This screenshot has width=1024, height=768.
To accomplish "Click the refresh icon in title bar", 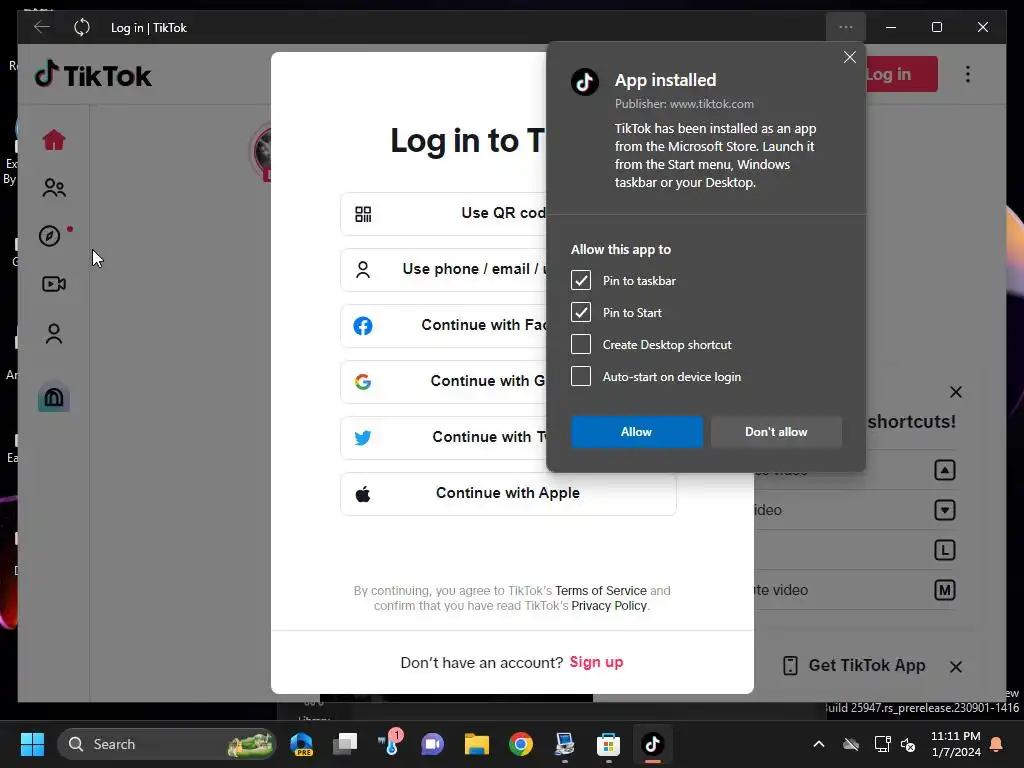I will [x=82, y=27].
